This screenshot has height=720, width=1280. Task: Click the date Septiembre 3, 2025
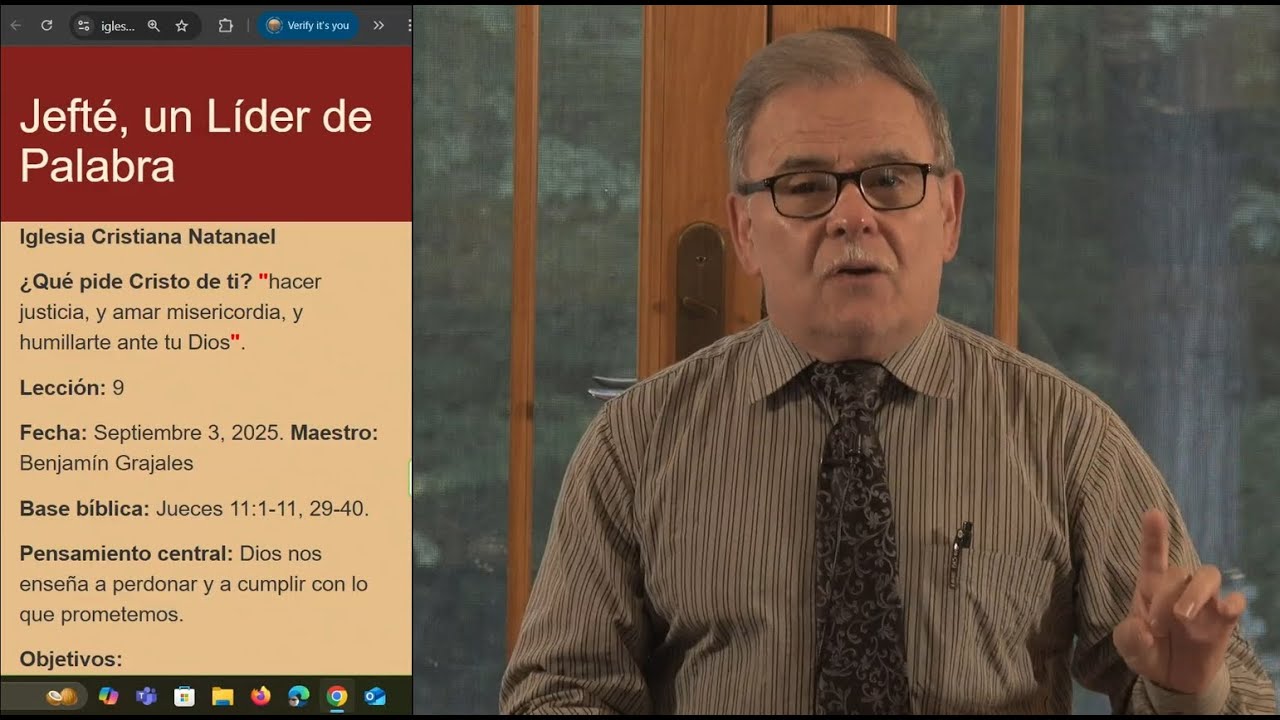point(189,433)
